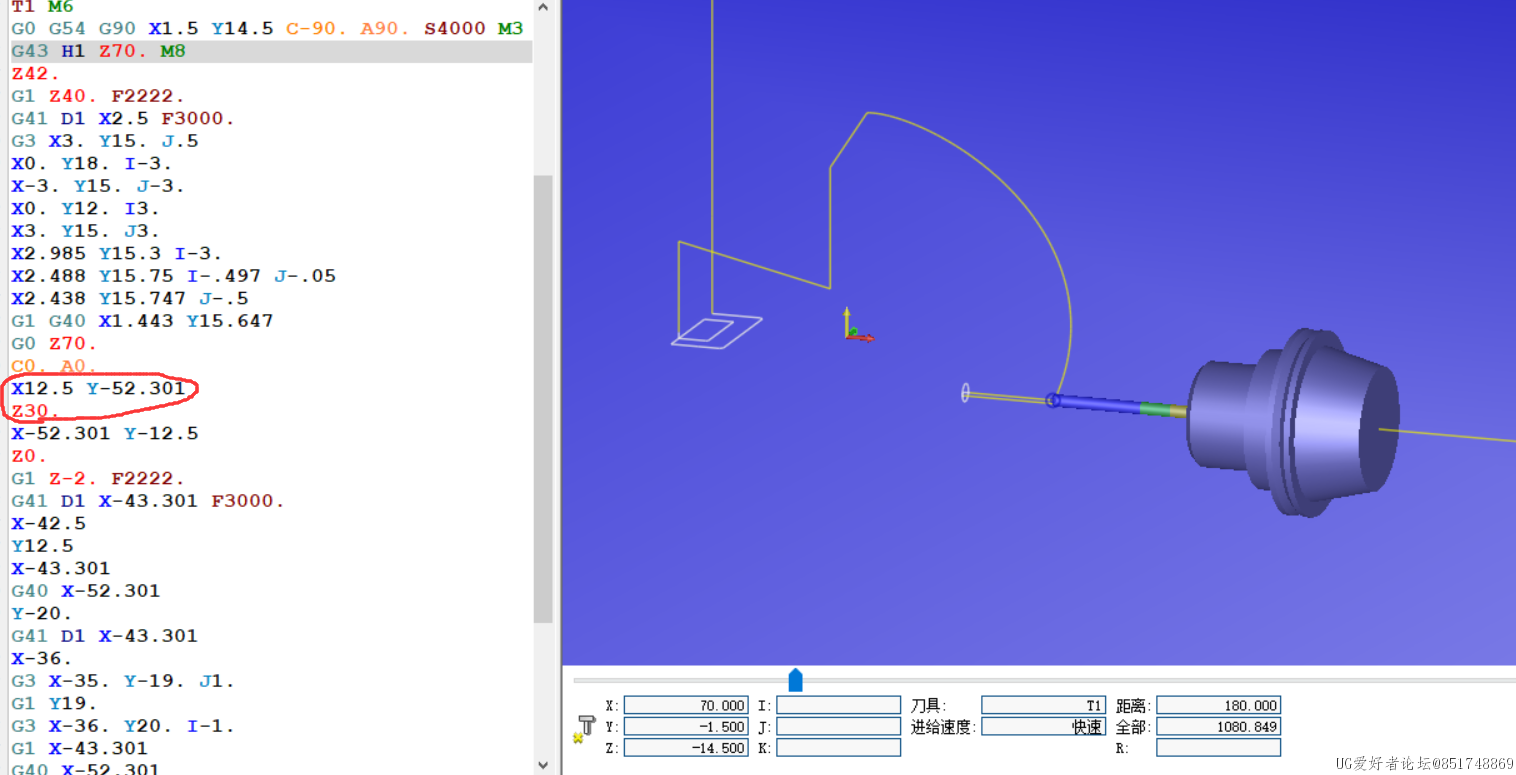1516x775 pixels.
Task: Click in the Z coordinate field showing -14.500
Action: 686,748
